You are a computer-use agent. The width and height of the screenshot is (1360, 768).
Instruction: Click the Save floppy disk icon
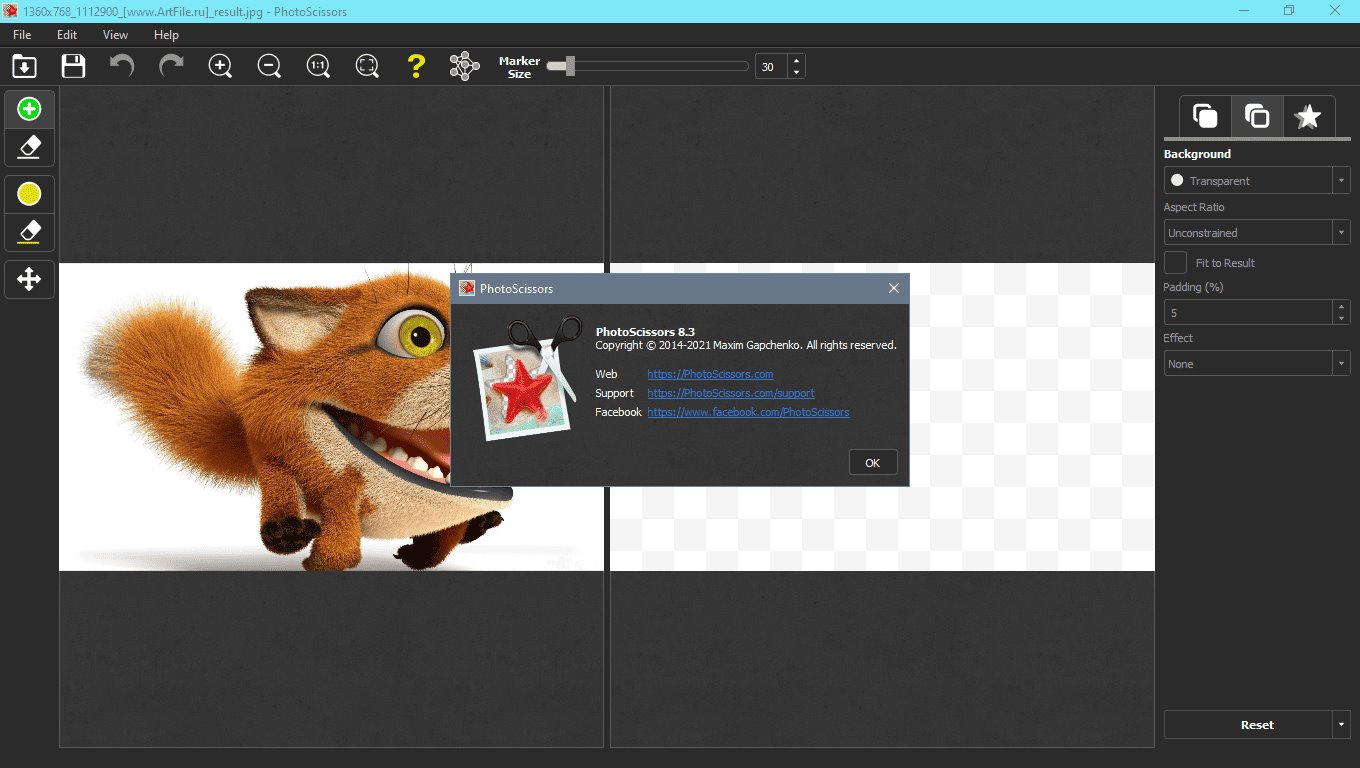point(73,67)
